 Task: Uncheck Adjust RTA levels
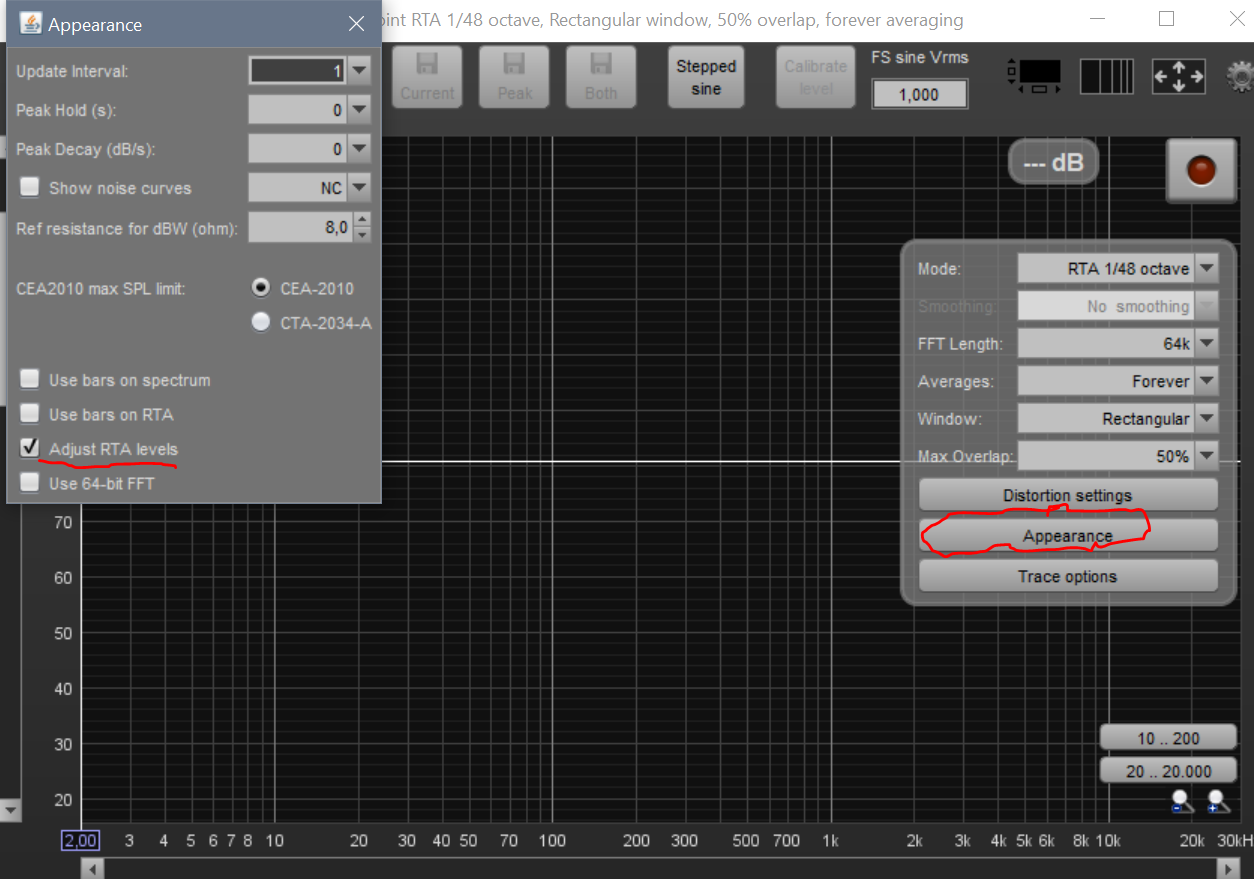[30, 448]
